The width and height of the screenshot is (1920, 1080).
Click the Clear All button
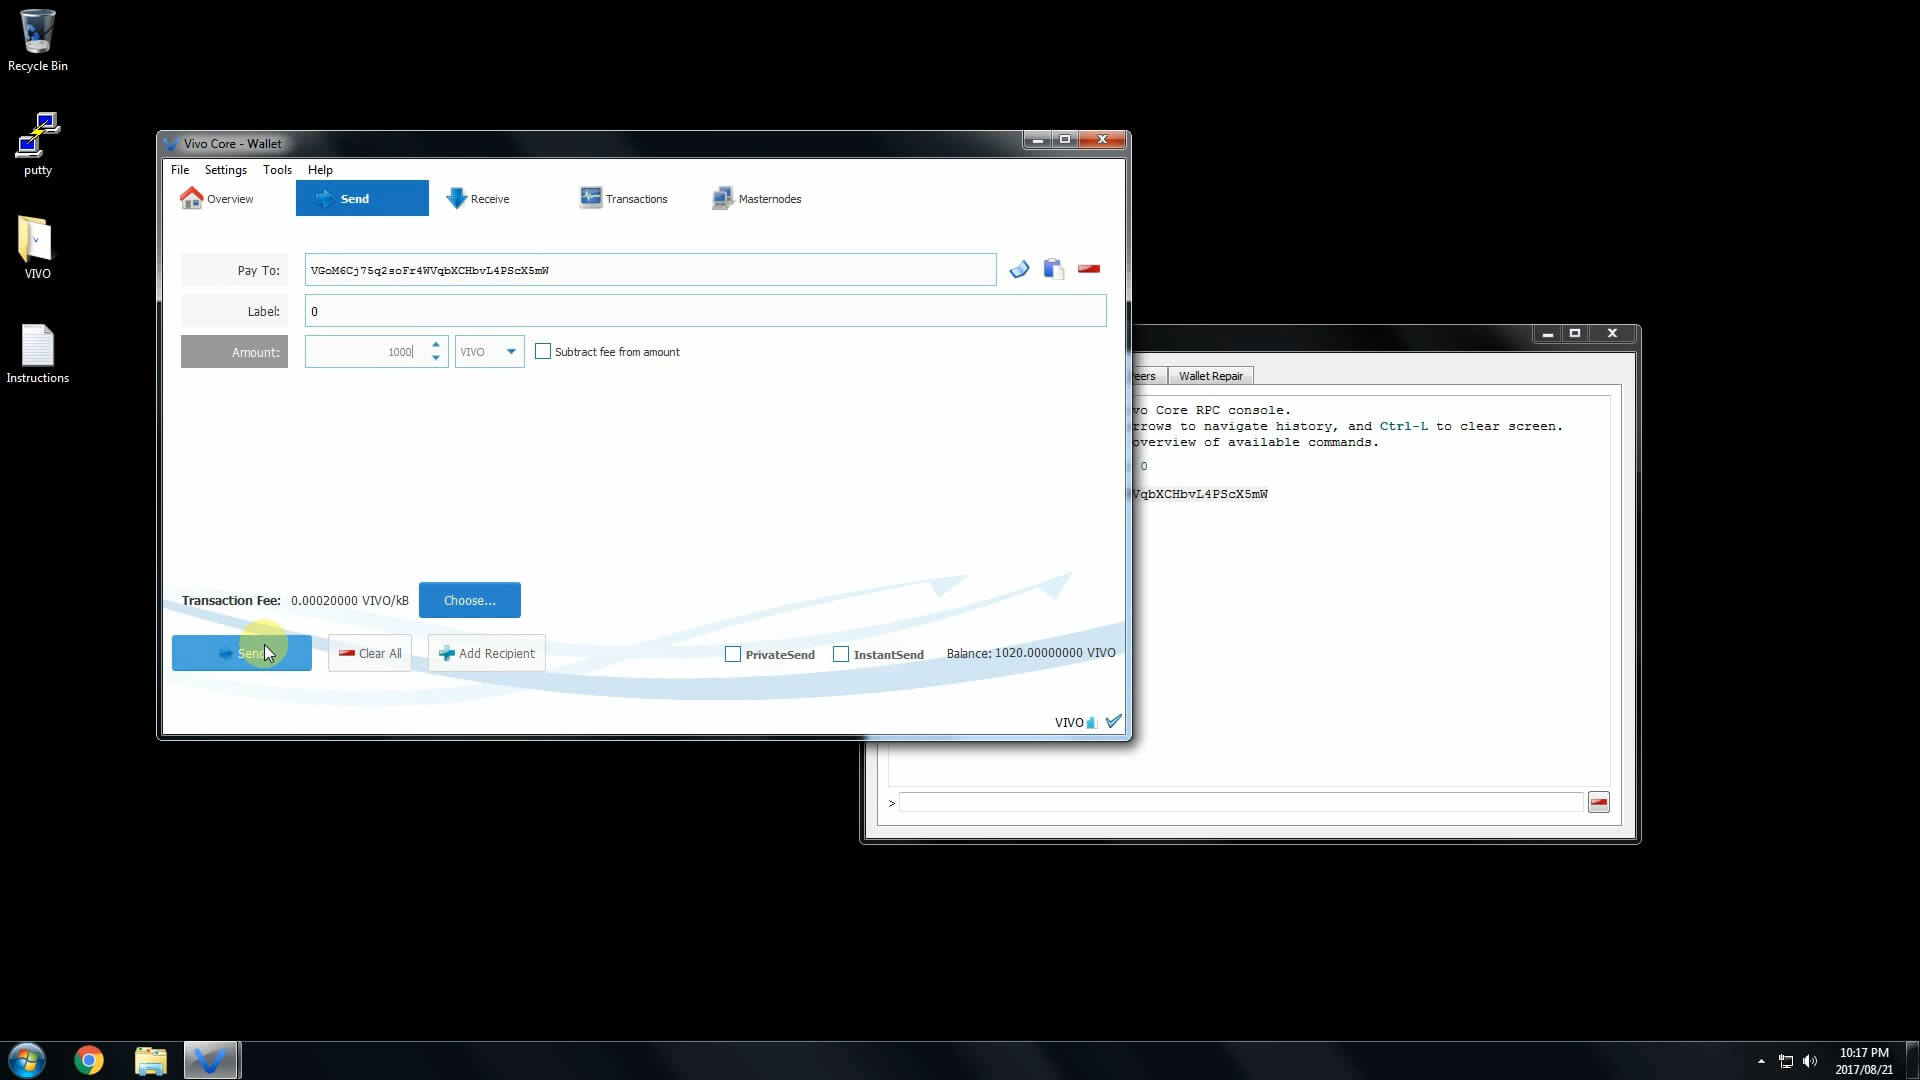(369, 652)
